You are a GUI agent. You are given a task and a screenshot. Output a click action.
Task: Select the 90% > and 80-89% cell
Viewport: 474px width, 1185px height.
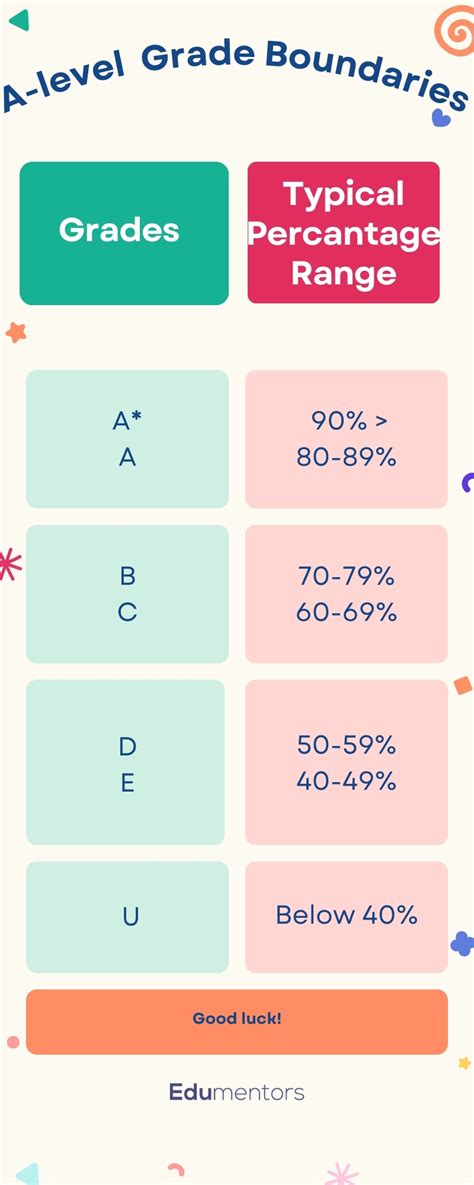[346, 439]
